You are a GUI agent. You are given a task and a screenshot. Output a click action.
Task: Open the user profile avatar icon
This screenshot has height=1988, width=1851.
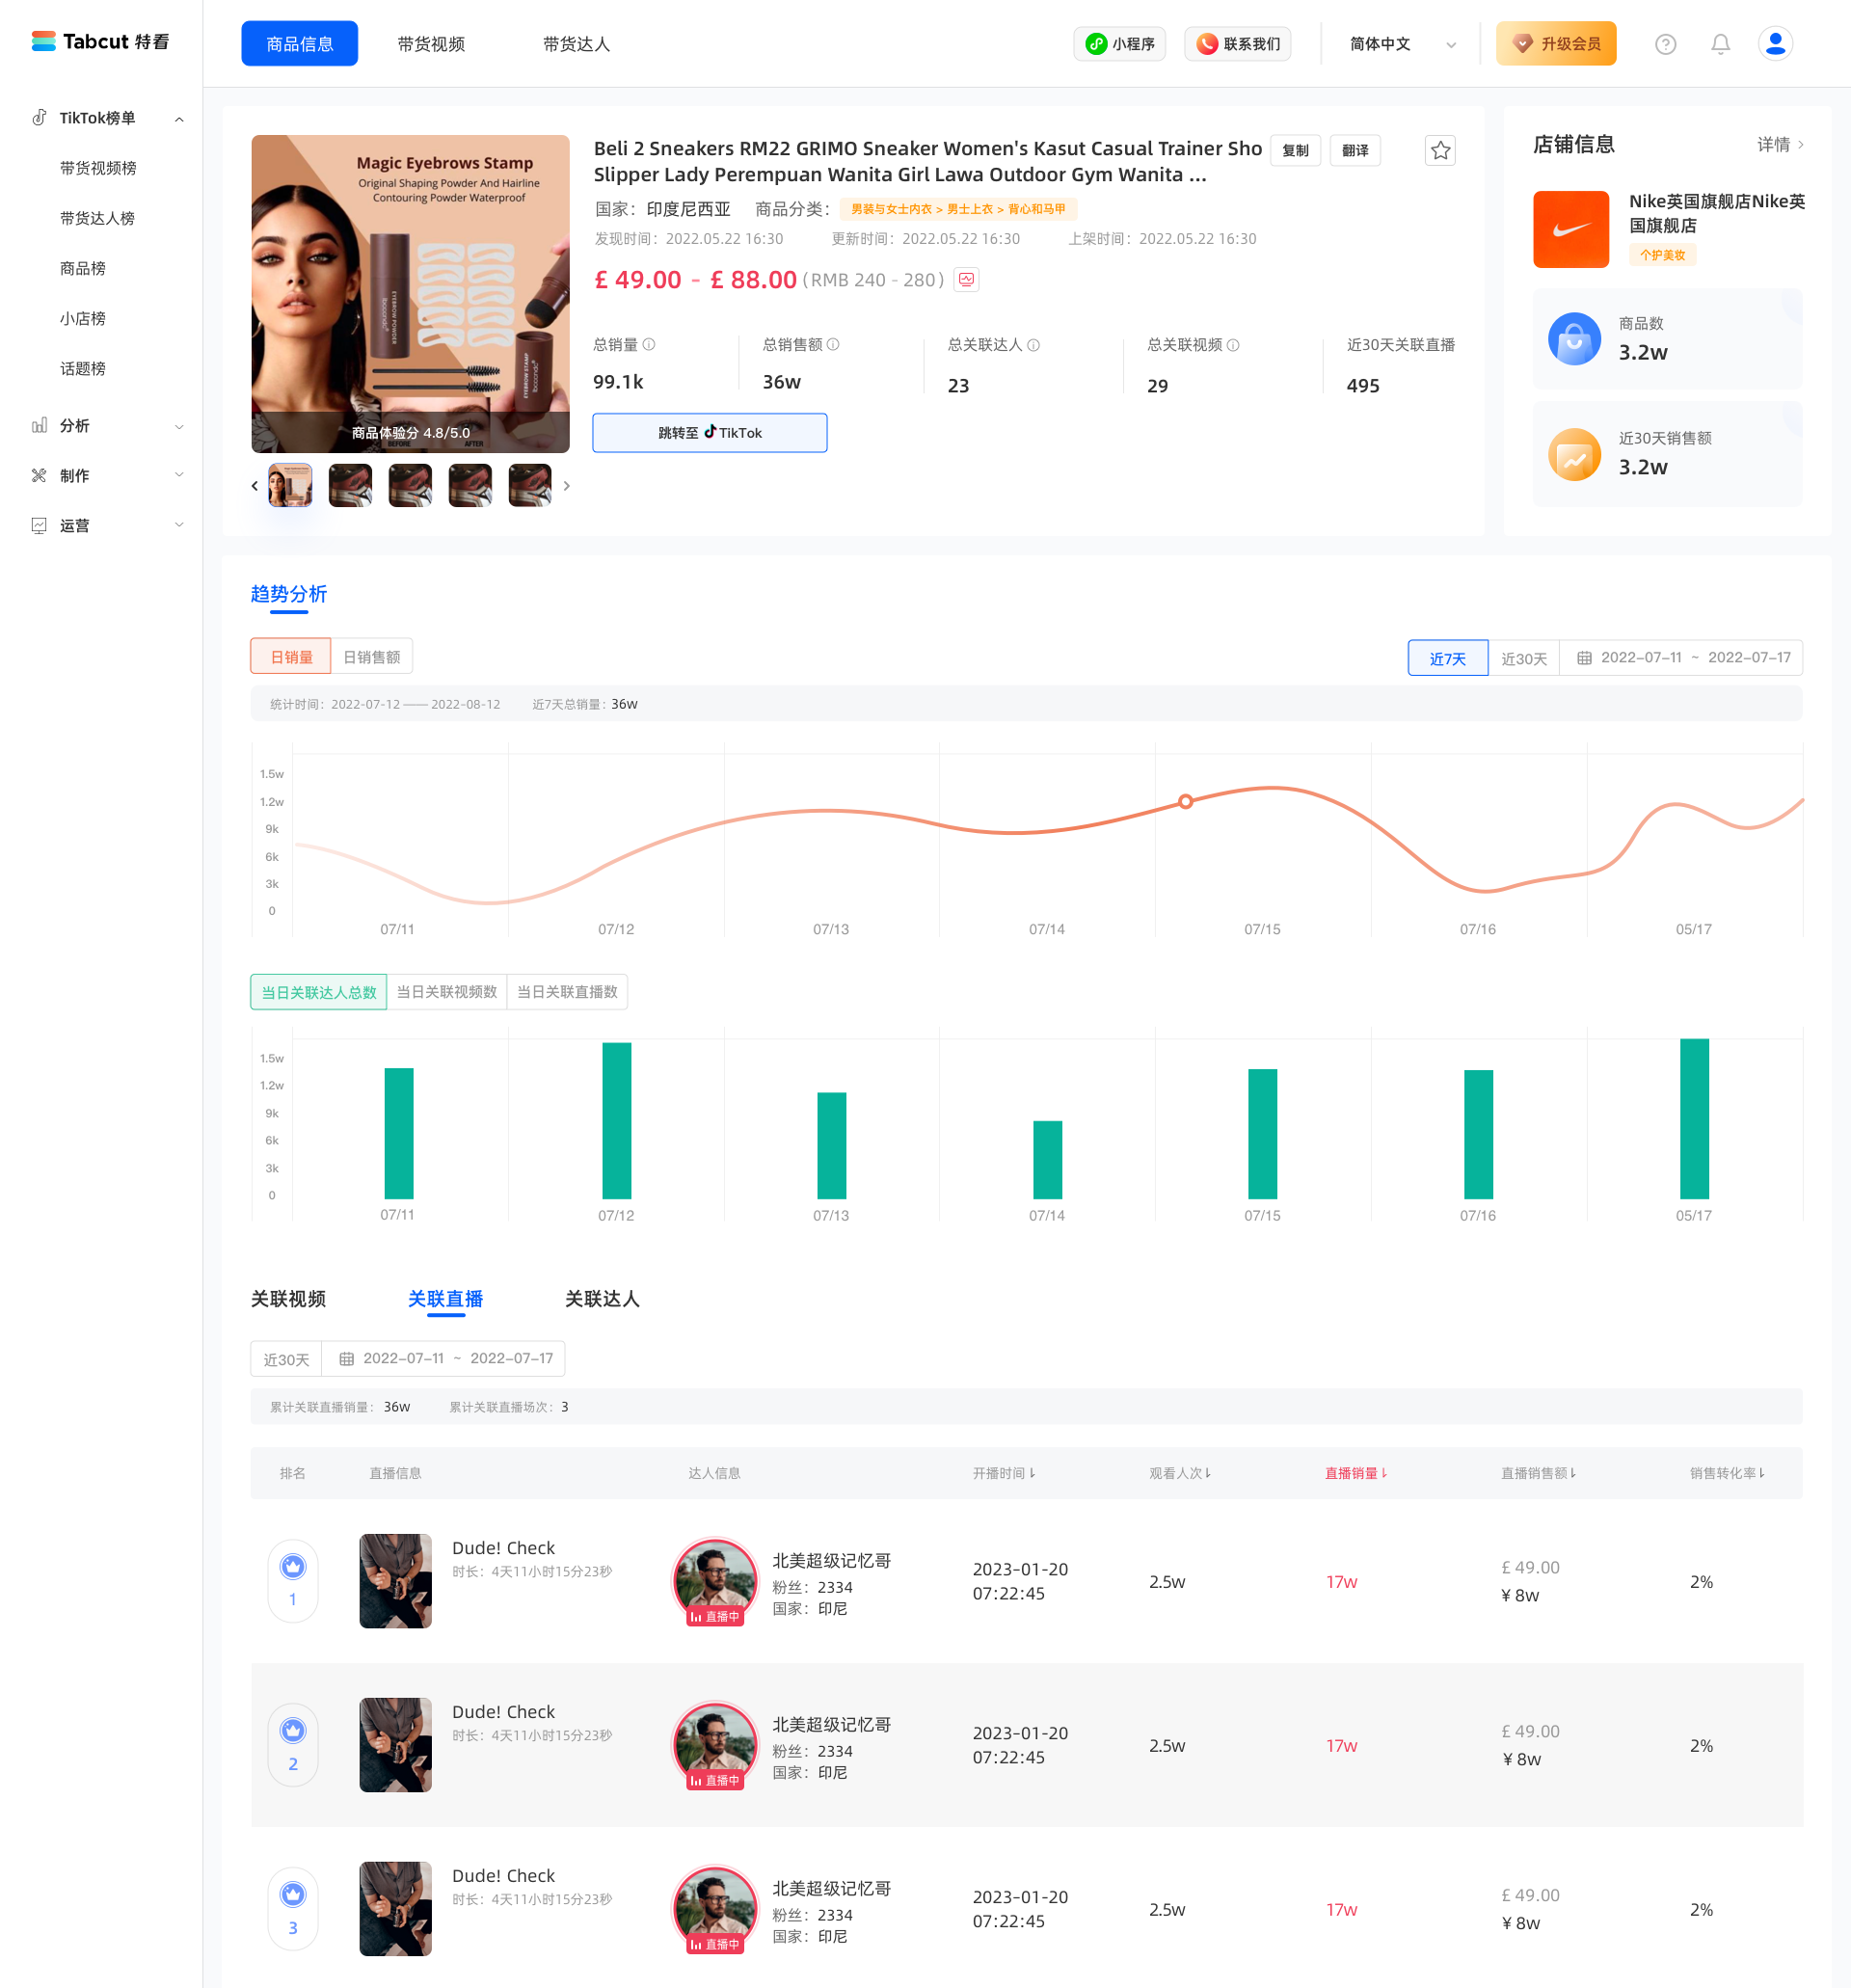(x=1775, y=44)
